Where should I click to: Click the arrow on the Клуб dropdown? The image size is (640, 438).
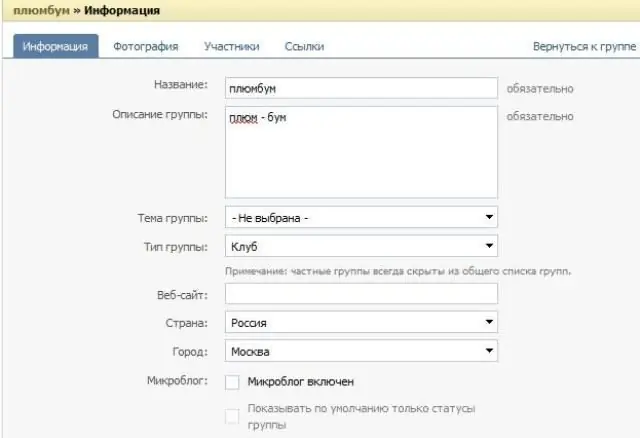(x=489, y=246)
